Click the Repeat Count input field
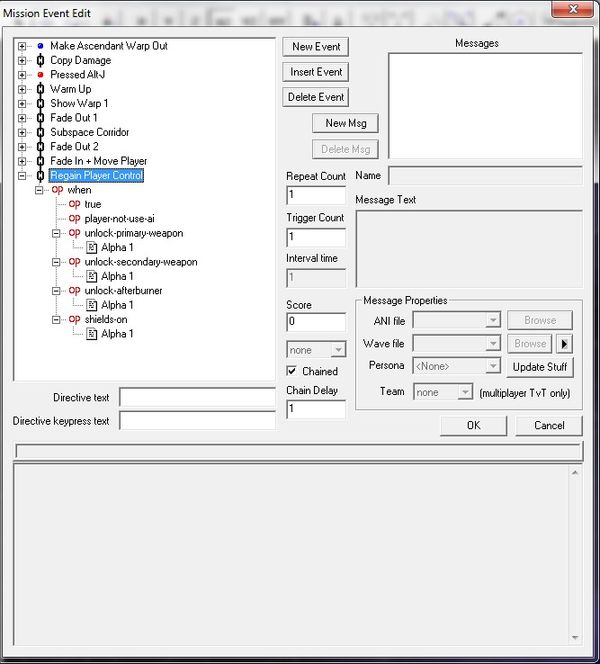This screenshot has height=664, width=600. pos(315,195)
